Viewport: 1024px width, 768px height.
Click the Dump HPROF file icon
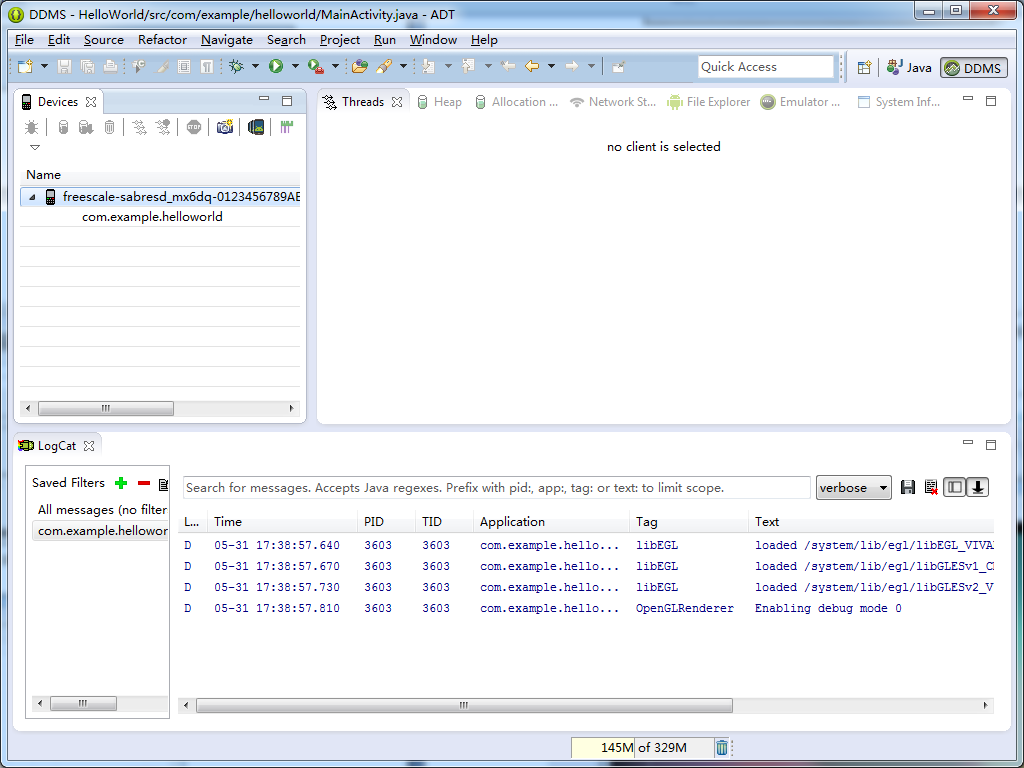[x=86, y=127]
